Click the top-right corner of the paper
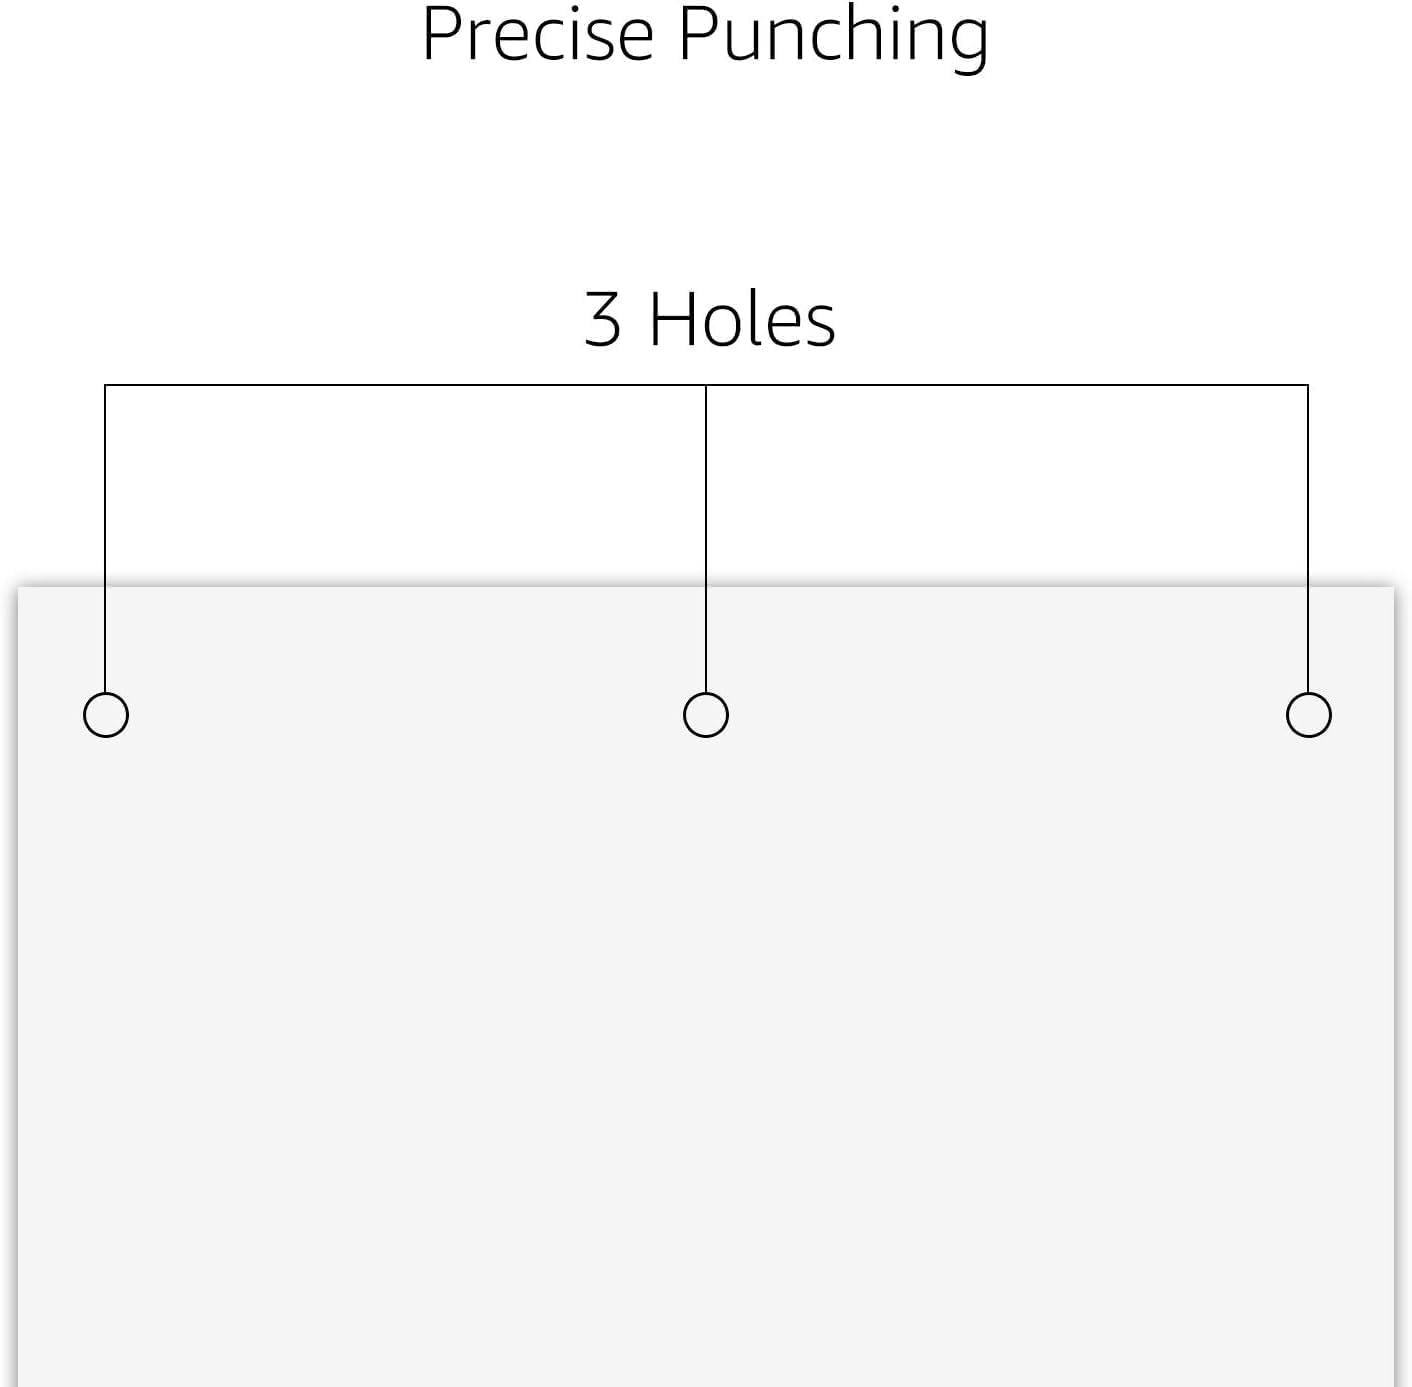 [1392, 589]
